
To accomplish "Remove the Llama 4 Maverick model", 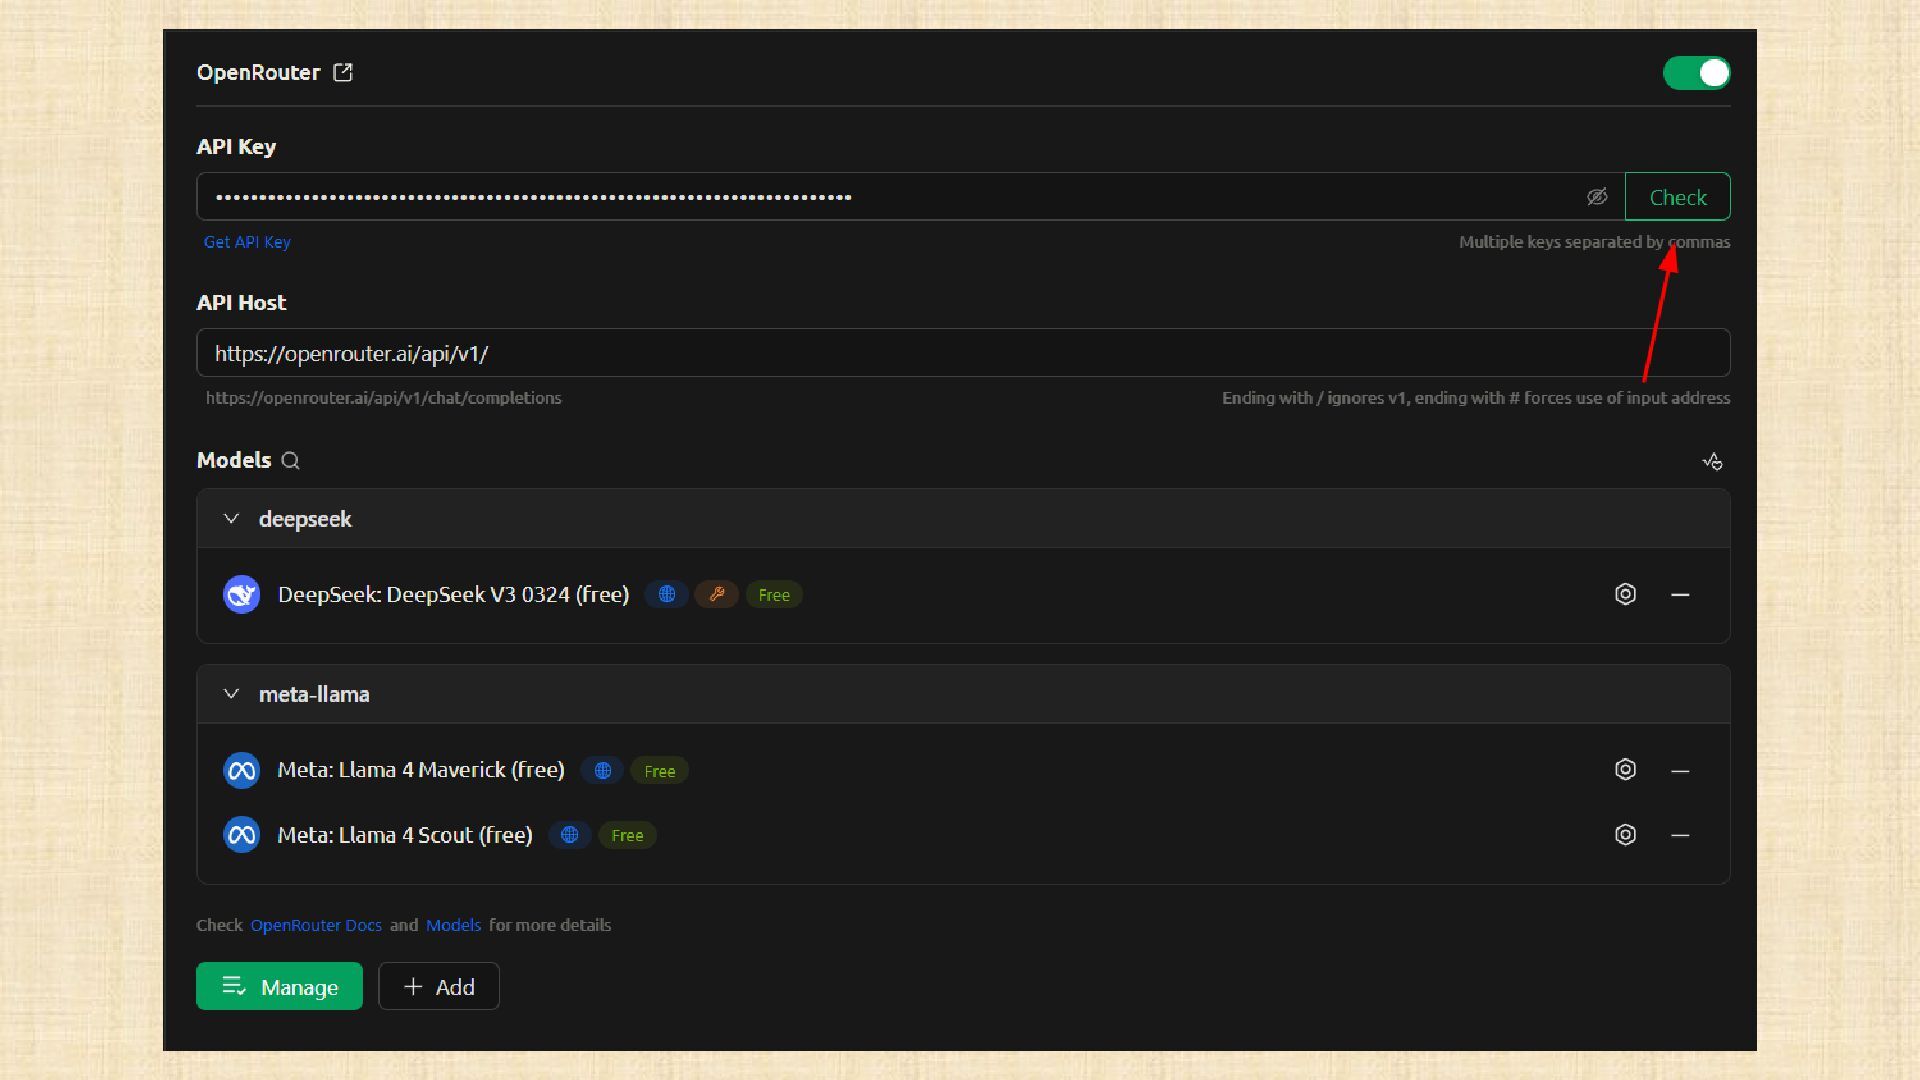I will pyautogui.click(x=1680, y=770).
